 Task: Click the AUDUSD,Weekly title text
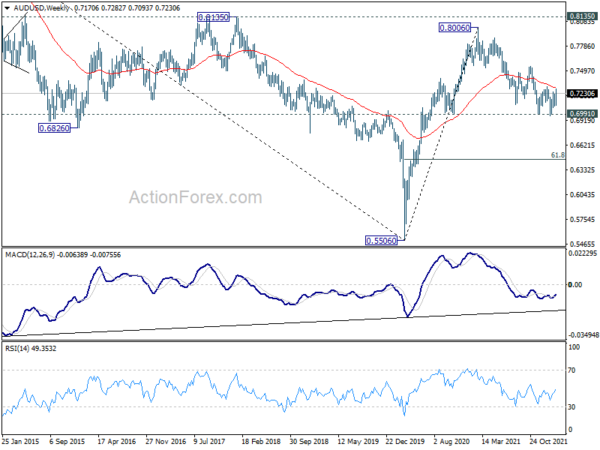pyautogui.click(x=41, y=8)
